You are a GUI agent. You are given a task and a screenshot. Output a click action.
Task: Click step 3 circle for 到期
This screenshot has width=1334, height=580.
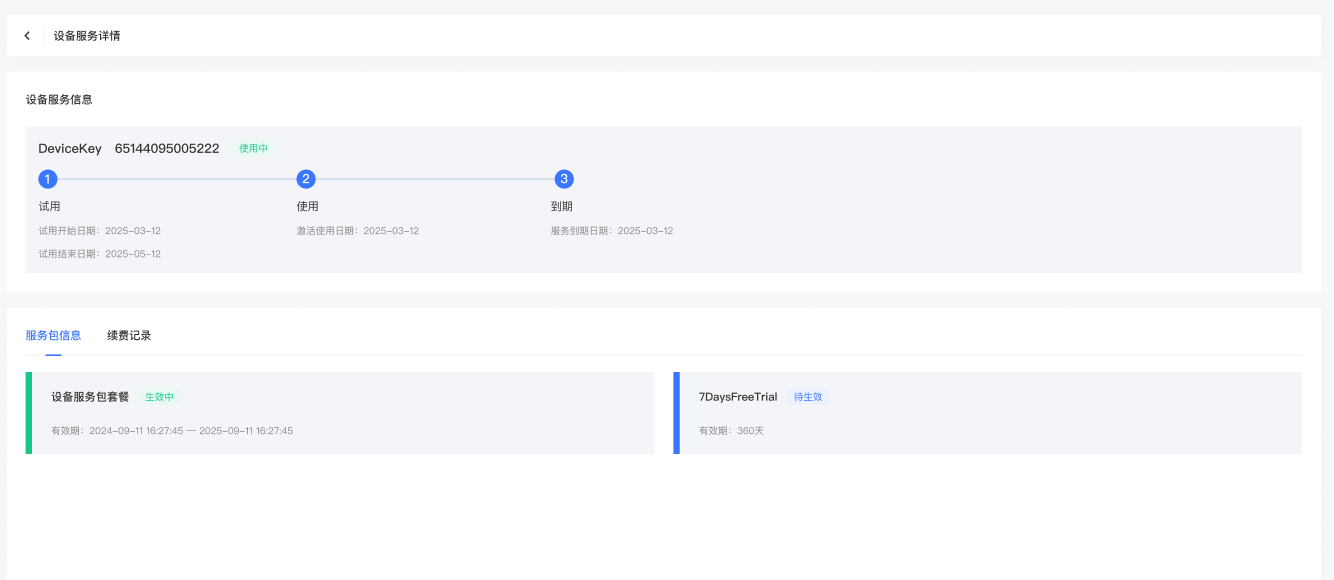[564, 179]
